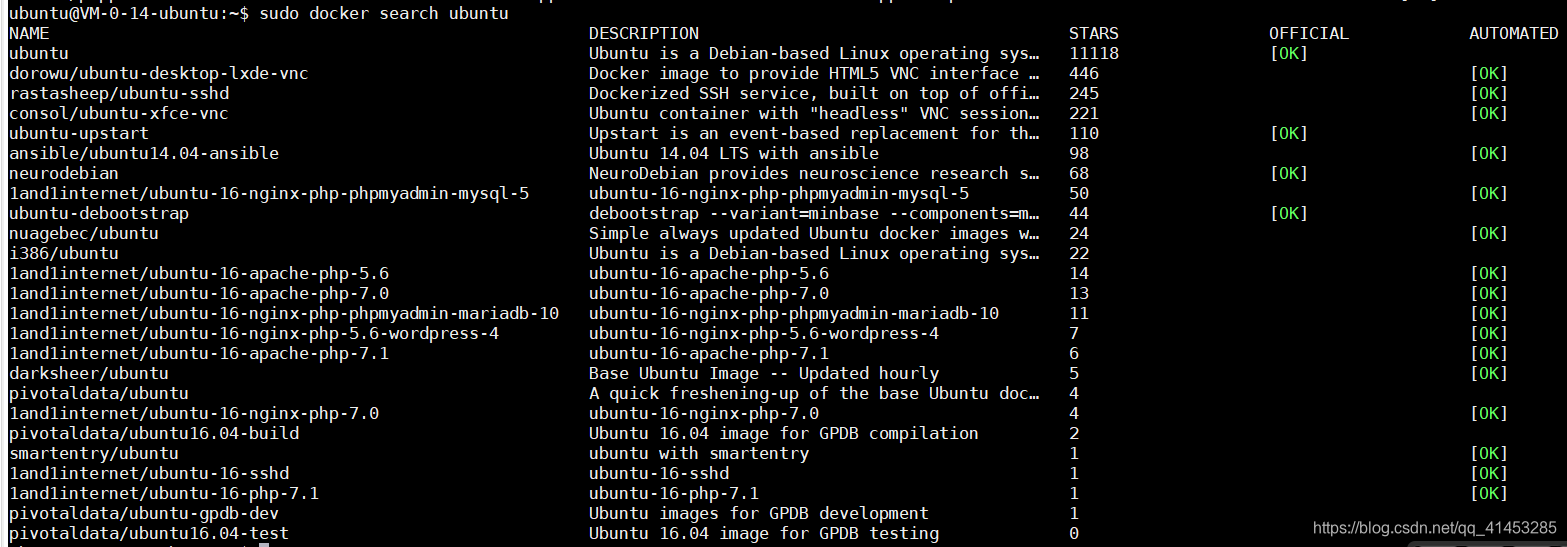Click the 'sudo docker search ubuntu' command text
The image size is (1567, 547).
384,14
